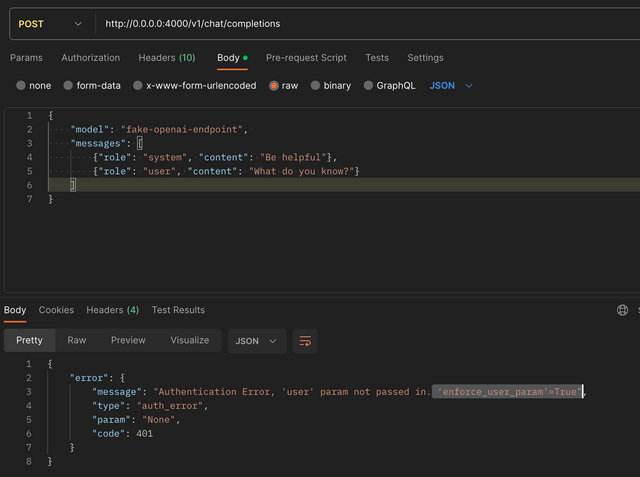The width and height of the screenshot is (640, 477).
Task: Click the network globe icon in response panel
Action: pos(623,310)
